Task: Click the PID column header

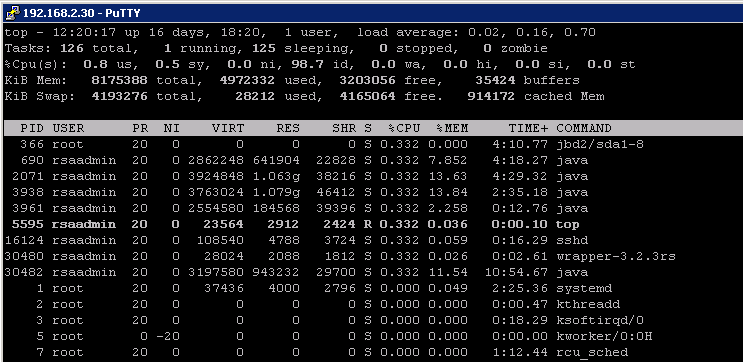Action: (32, 128)
